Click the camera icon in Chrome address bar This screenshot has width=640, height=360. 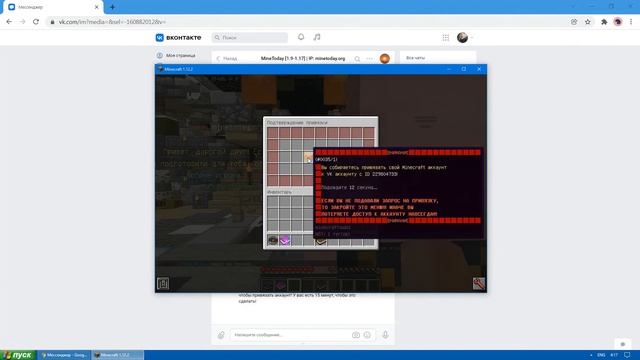pyautogui.click(x=574, y=22)
